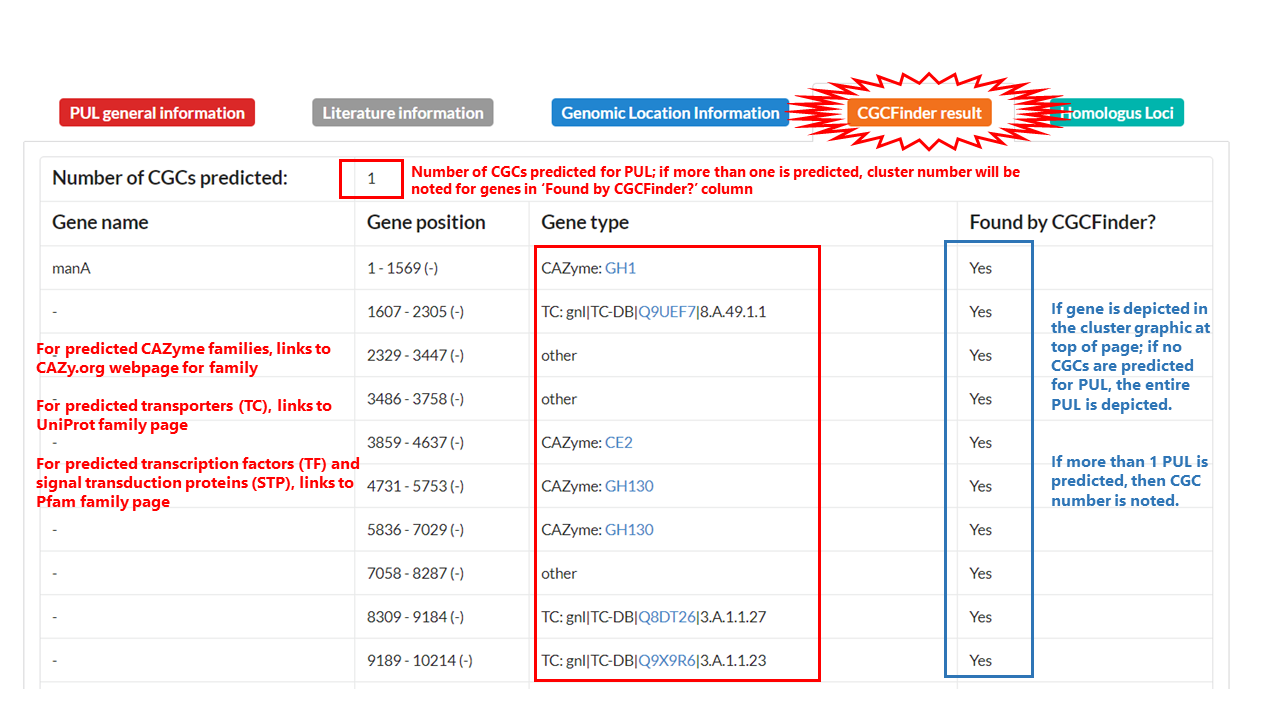Image resolution: width=1280 pixels, height=720 pixels.
Task: Select the manA gene name cell
Action: pyautogui.click(x=71, y=268)
